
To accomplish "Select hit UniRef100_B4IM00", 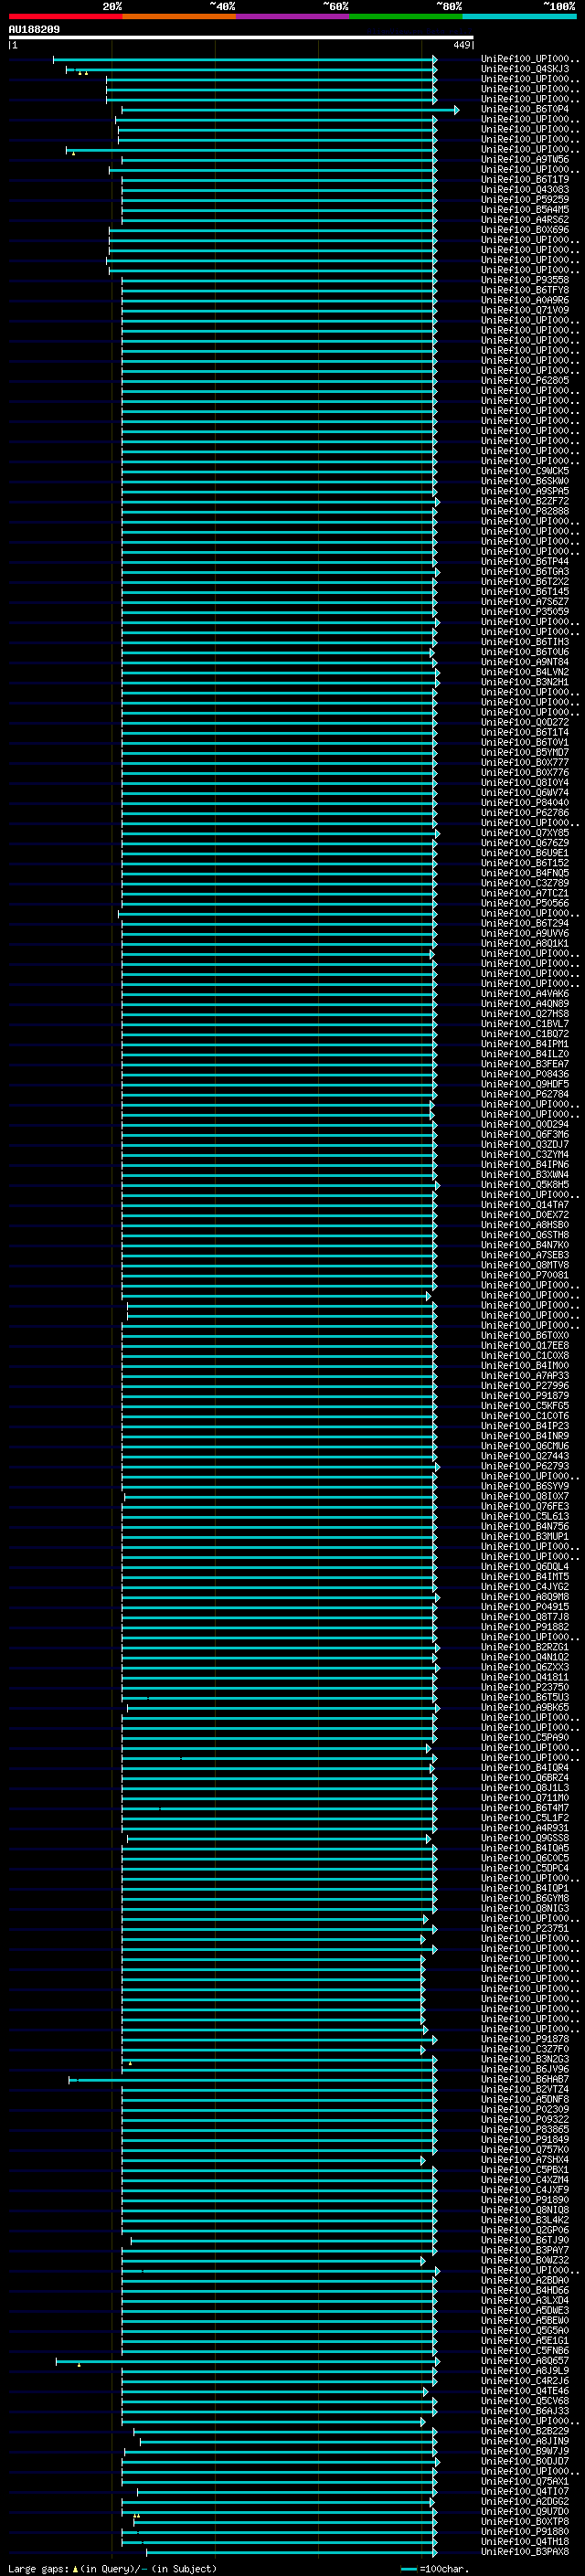I will [525, 1365].
